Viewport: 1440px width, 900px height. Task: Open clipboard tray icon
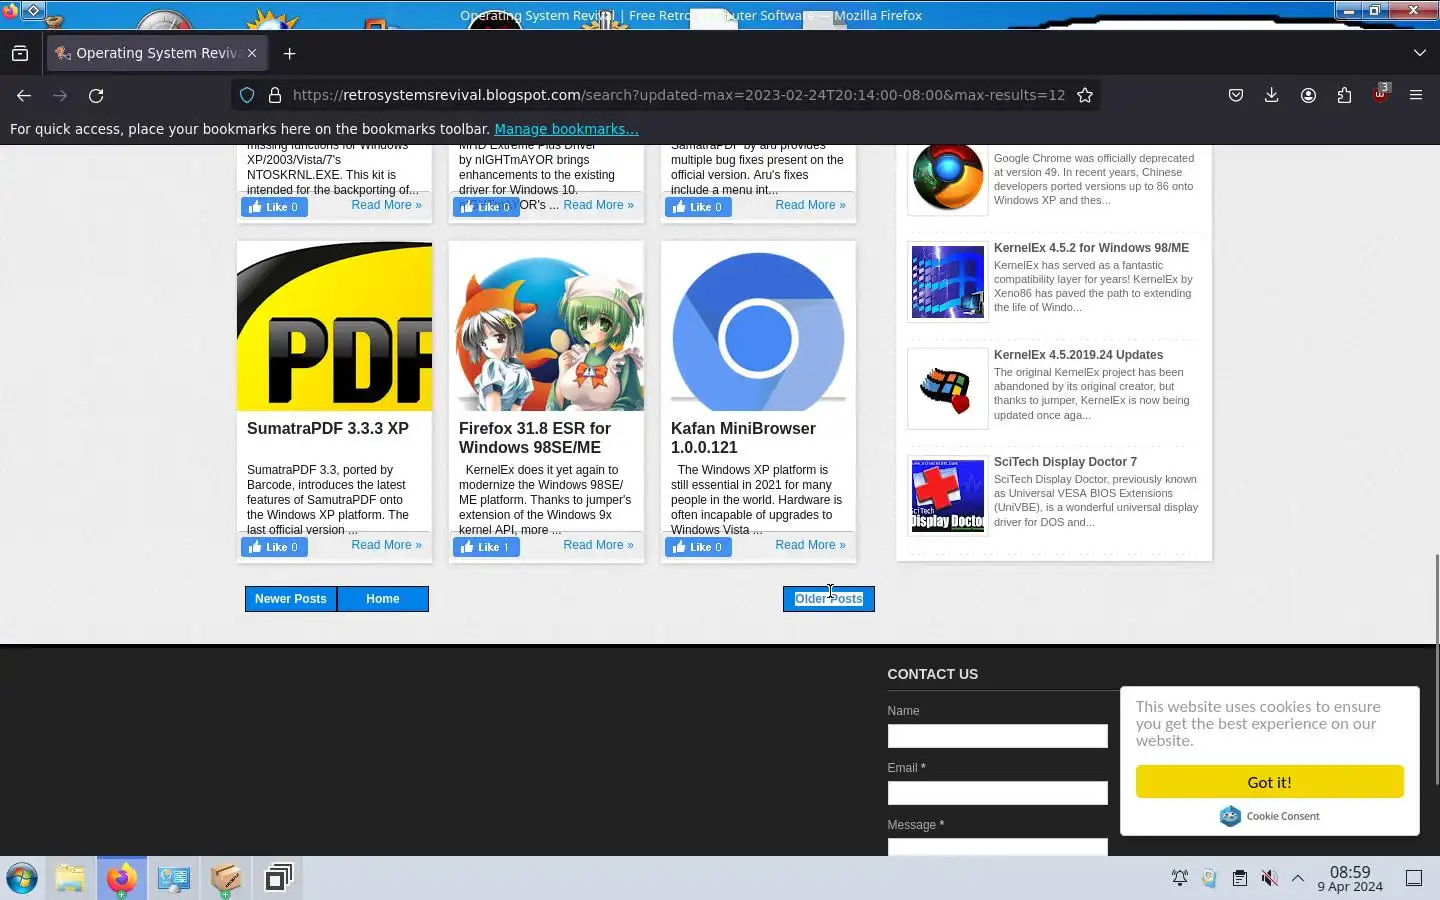click(1240, 878)
